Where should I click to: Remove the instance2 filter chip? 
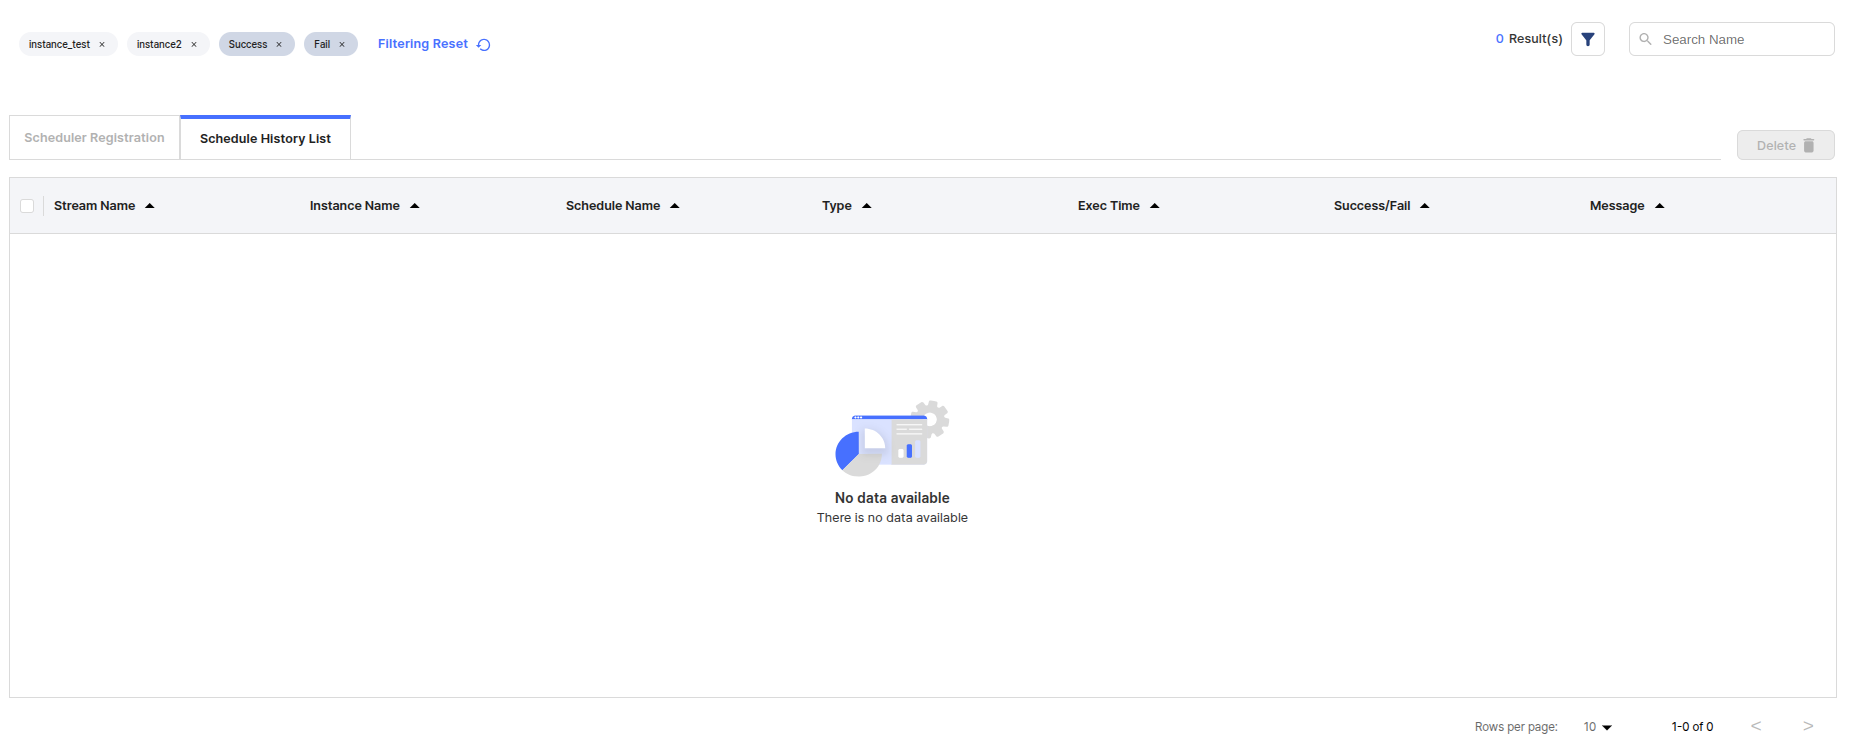pyautogui.click(x=194, y=45)
